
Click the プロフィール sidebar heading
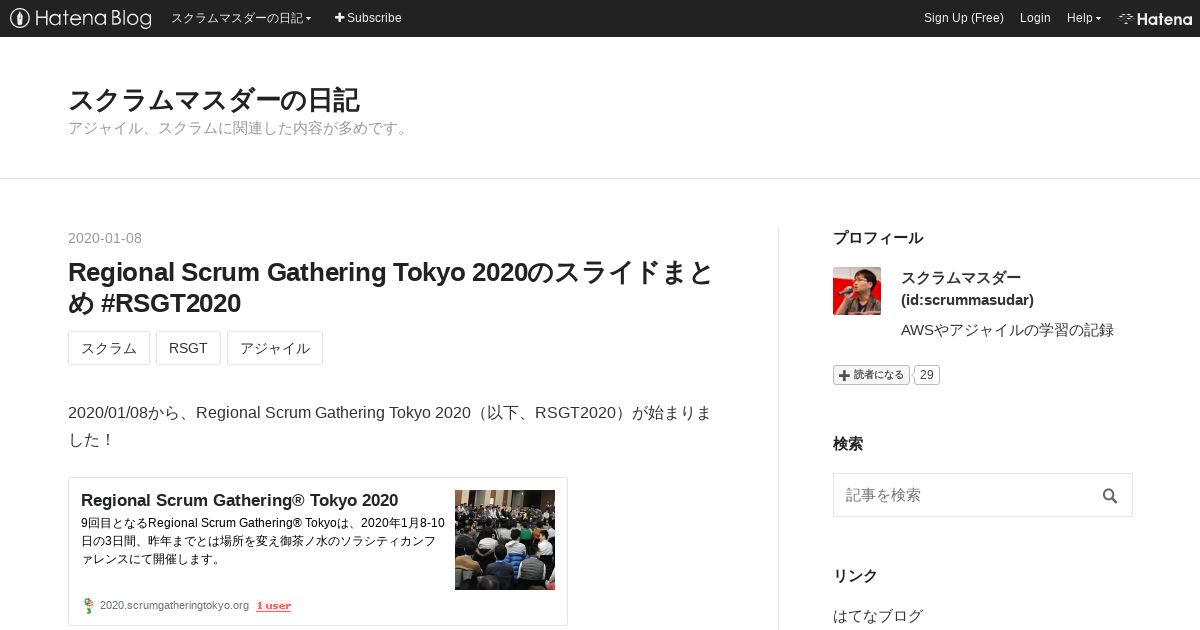[878, 238]
